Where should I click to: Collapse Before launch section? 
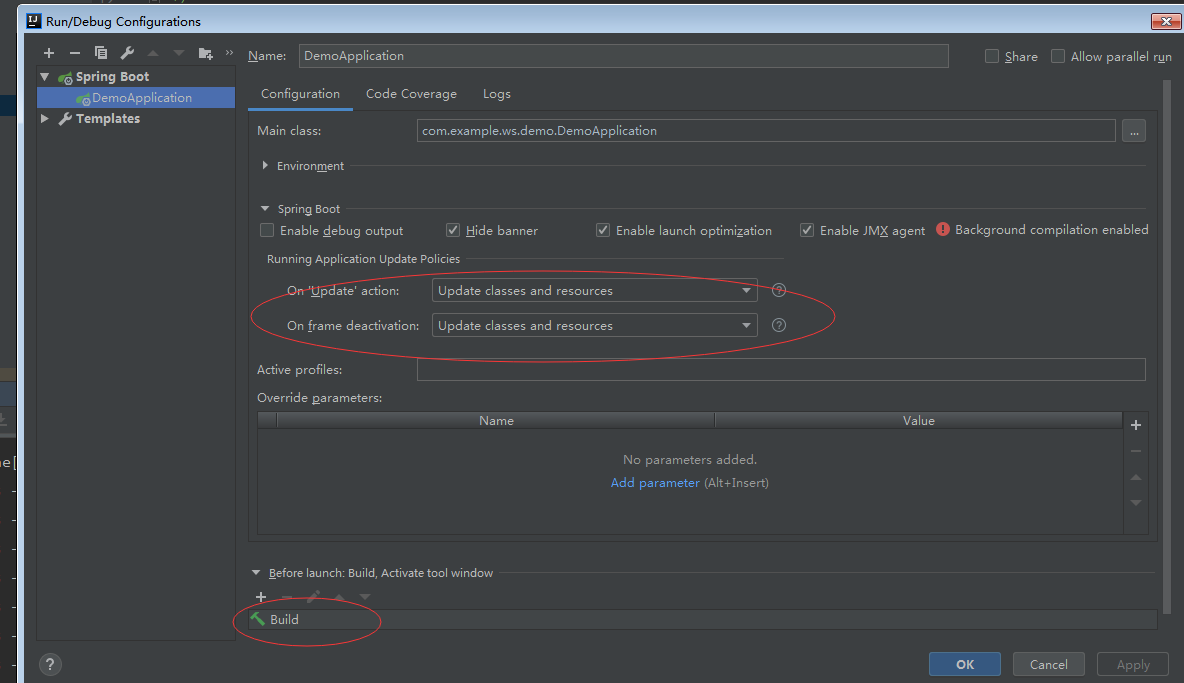tap(256, 573)
